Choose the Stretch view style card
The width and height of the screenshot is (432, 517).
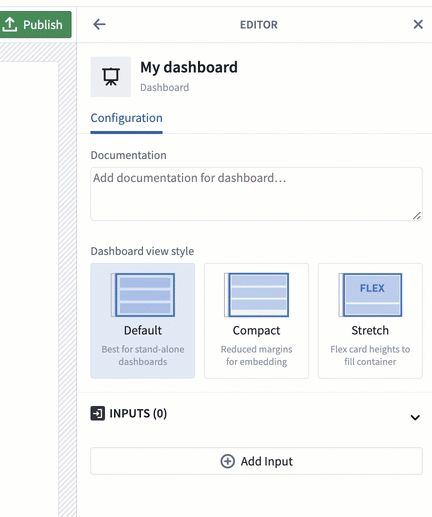pos(370,321)
